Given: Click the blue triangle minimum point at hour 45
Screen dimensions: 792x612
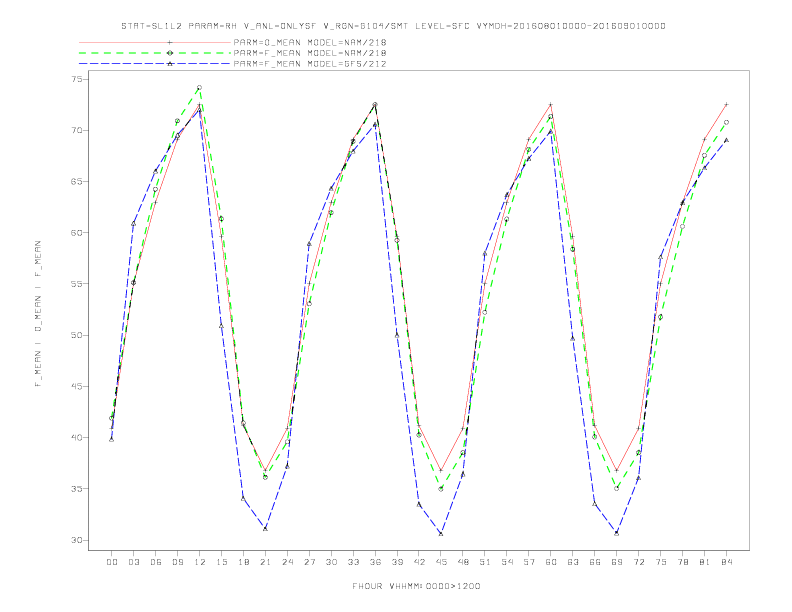Looking at the screenshot, I should pyautogui.click(x=441, y=534).
